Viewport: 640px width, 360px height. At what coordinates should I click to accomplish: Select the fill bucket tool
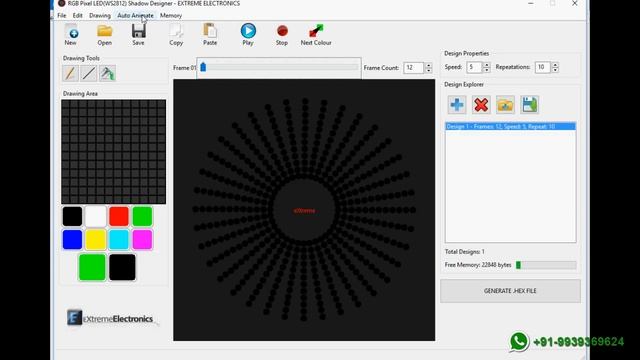coord(107,73)
